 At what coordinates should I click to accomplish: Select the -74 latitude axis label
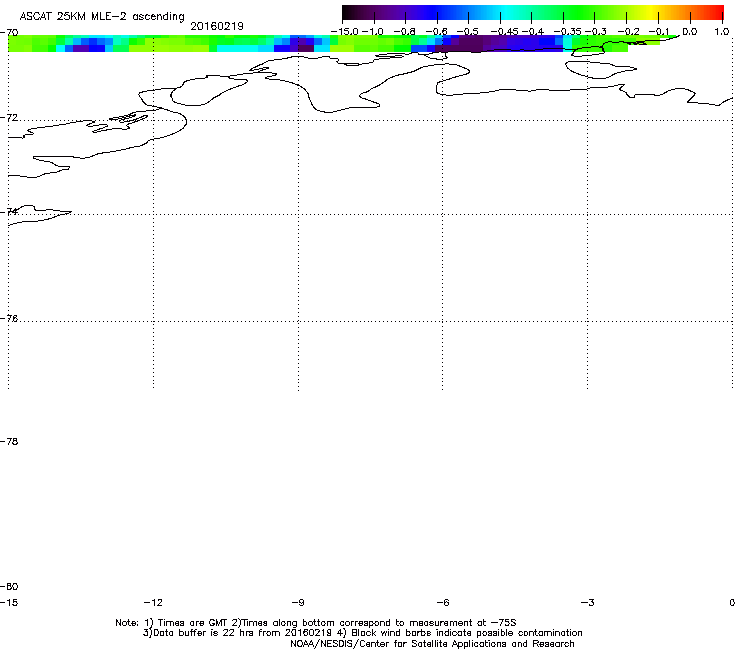pos(9,211)
